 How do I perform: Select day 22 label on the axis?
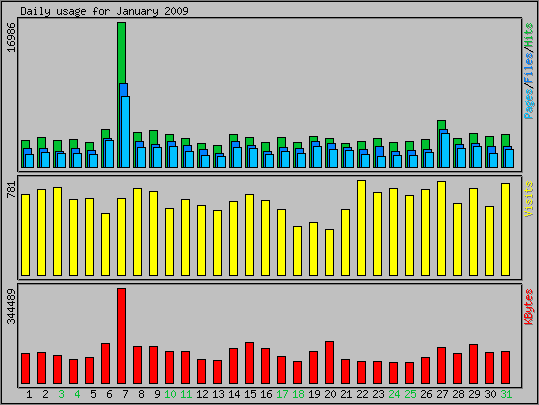362,394
